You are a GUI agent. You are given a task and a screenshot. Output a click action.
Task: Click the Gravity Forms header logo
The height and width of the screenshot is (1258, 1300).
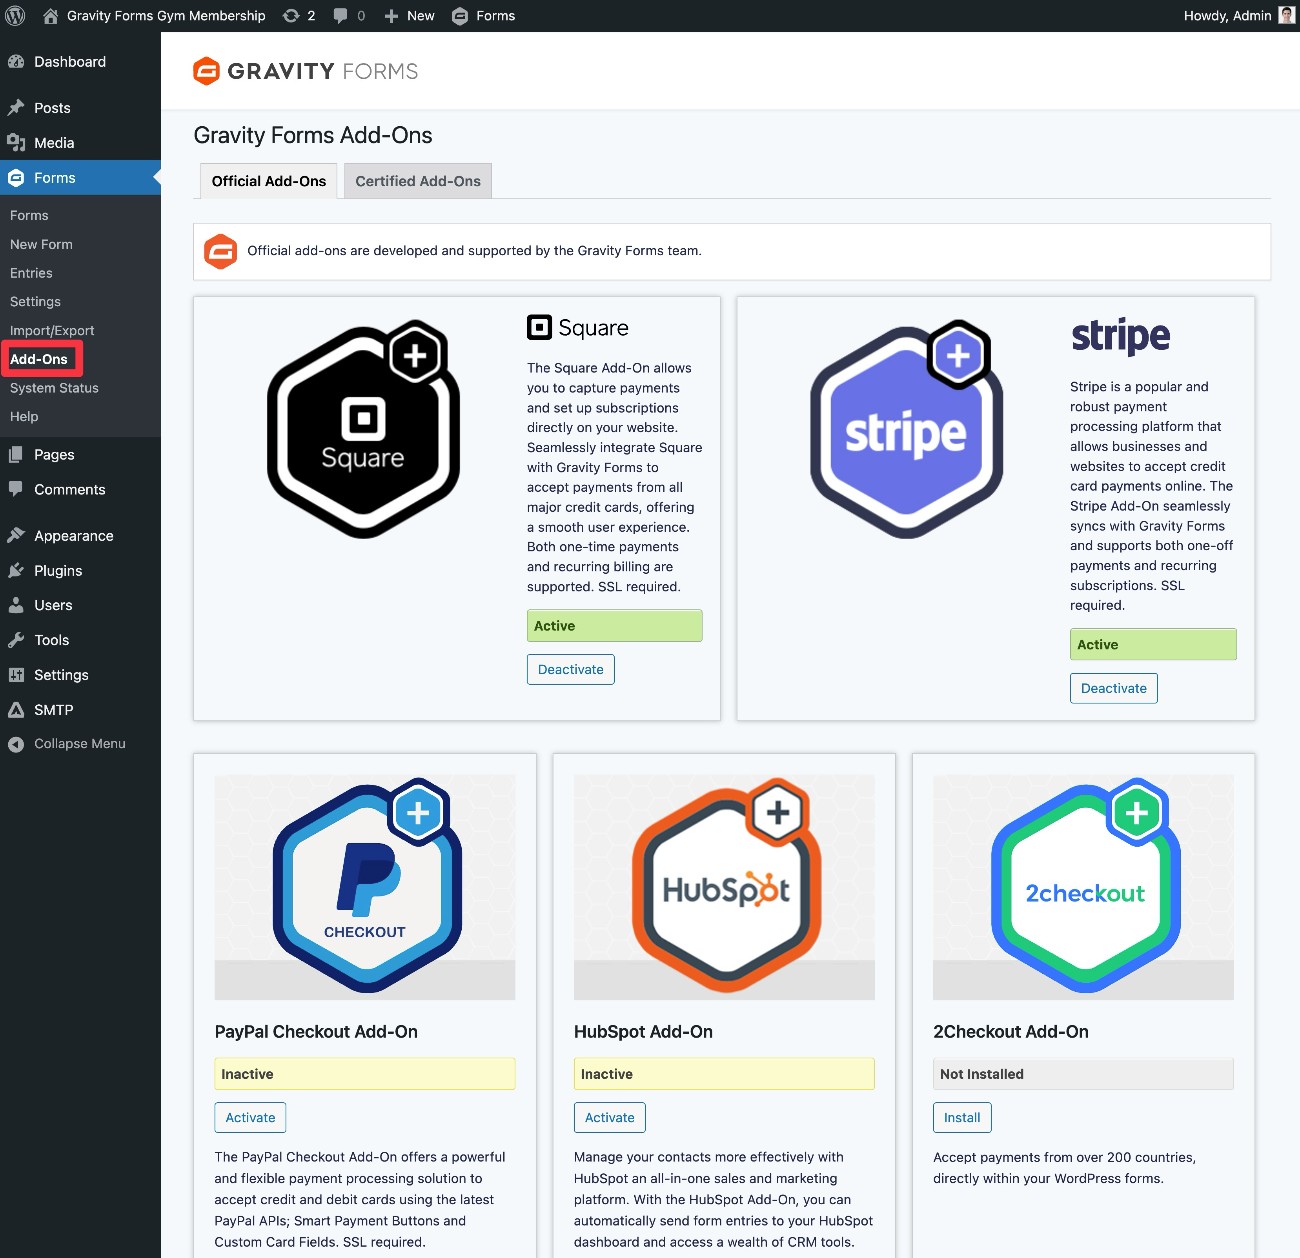point(305,71)
